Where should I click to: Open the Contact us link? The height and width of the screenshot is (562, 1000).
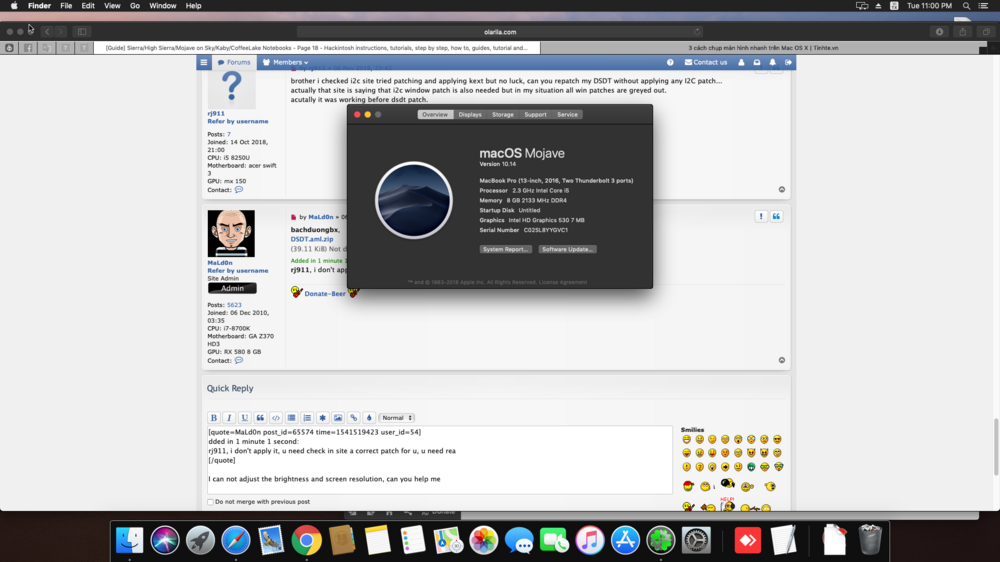[705, 63]
